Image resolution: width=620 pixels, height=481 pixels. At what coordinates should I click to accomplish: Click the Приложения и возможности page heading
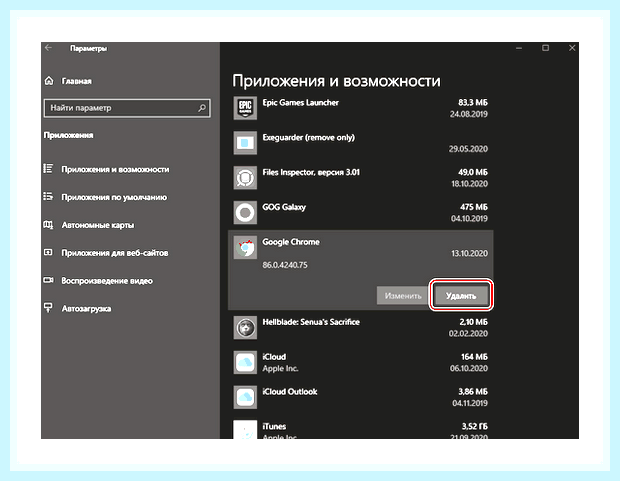(x=336, y=81)
